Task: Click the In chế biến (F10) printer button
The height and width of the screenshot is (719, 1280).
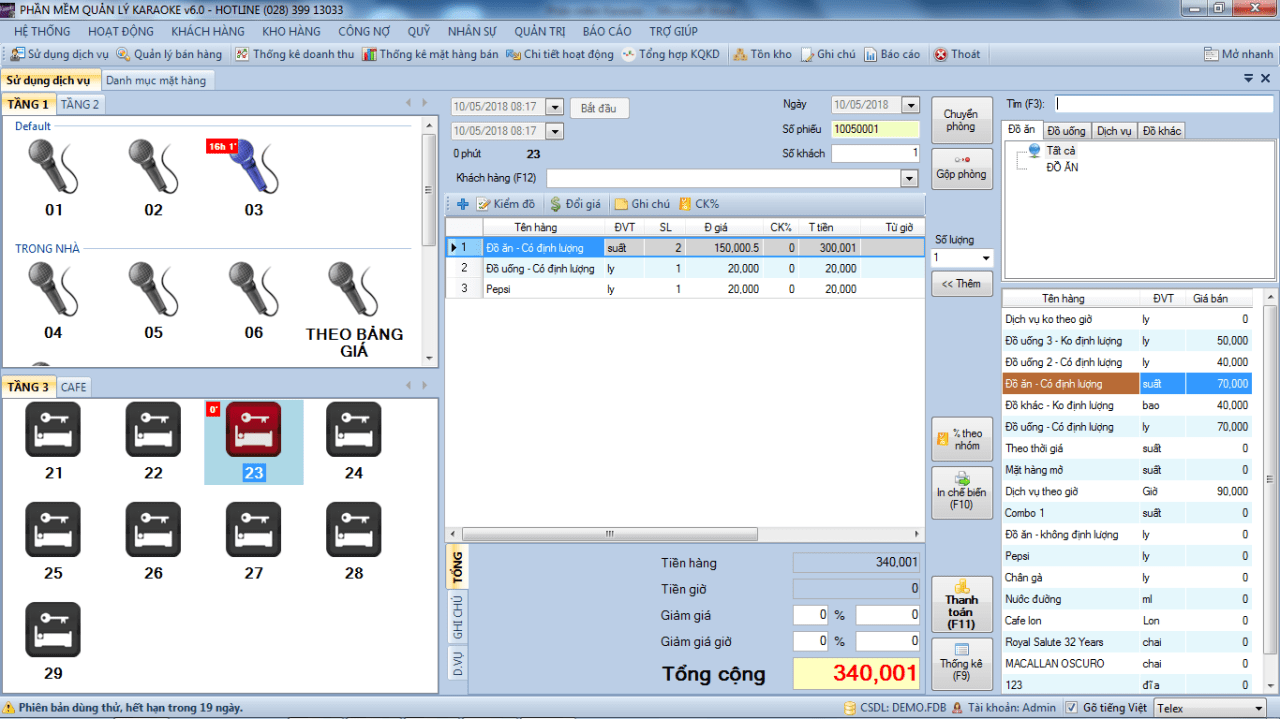Action: (x=961, y=492)
